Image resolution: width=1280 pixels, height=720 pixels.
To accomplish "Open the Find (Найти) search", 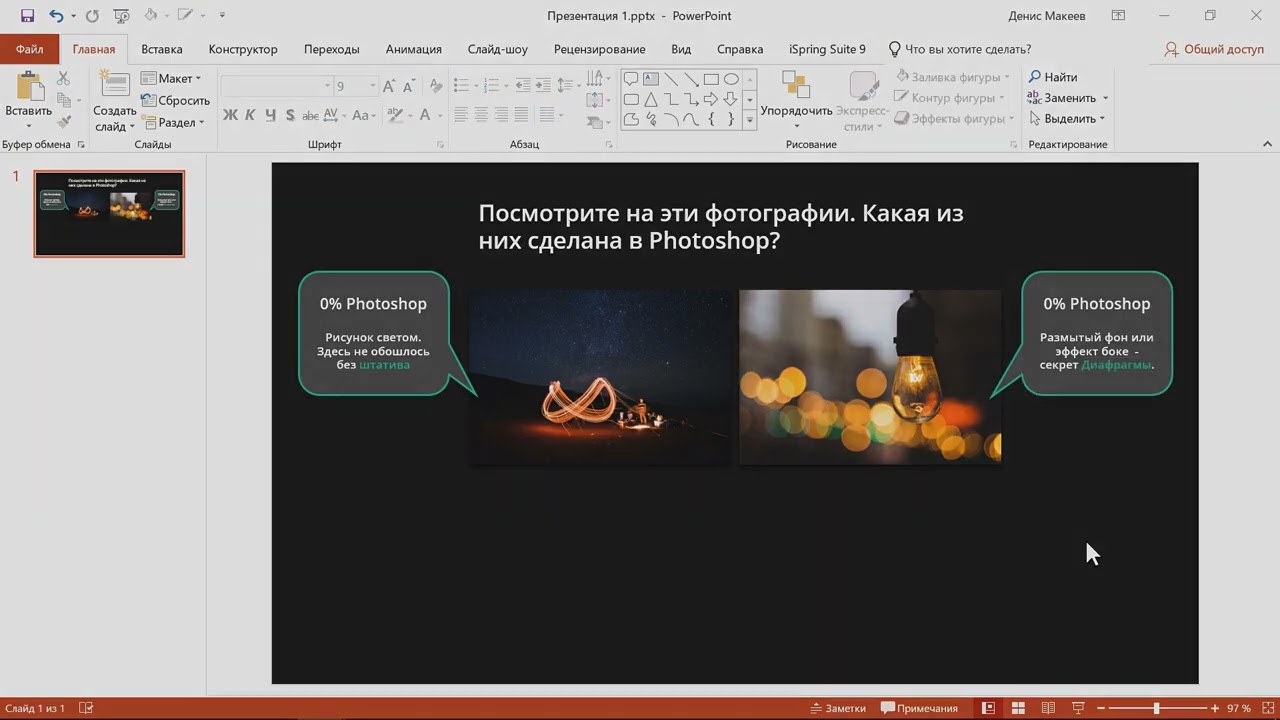I will click(x=1053, y=77).
